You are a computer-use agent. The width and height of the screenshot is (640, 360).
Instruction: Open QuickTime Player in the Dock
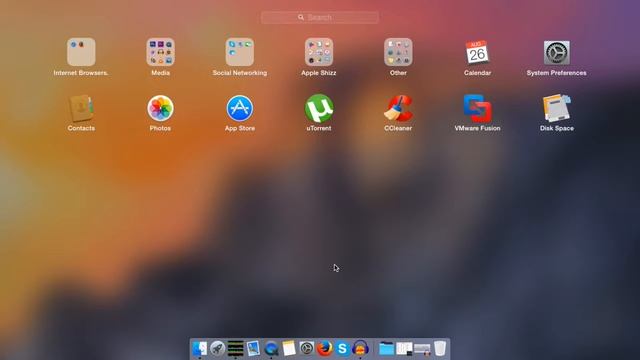[x=271, y=349]
